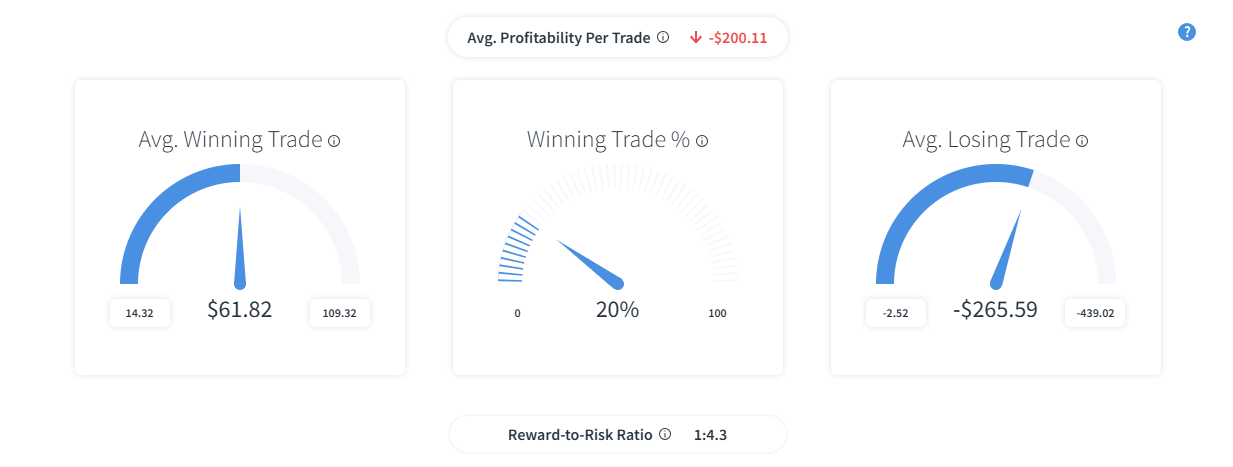Select the 109.32 maximum value box

tap(339, 313)
